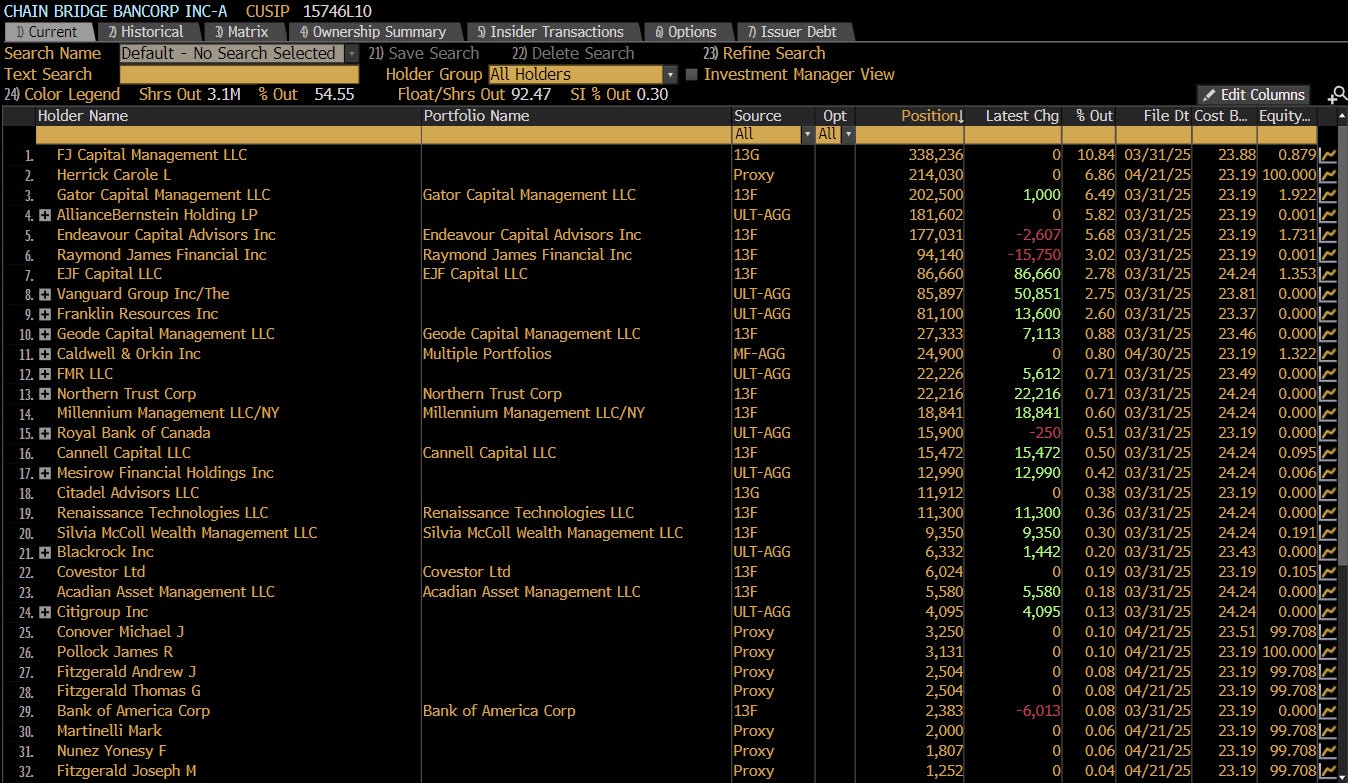Expand FMR LLC holder row
1348x783 pixels.
pos(45,374)
